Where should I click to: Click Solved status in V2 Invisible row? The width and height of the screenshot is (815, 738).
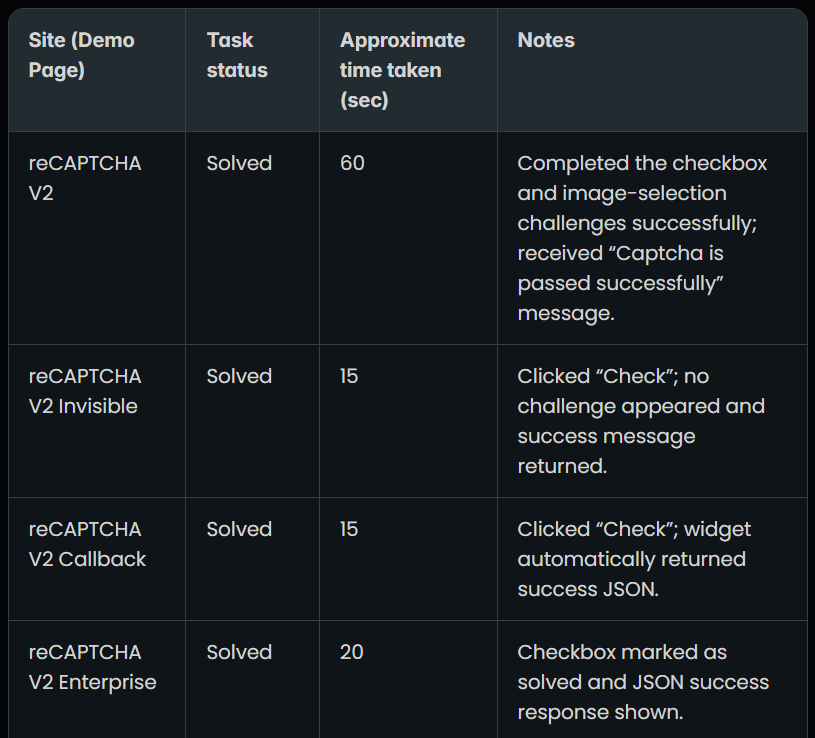coord(239,376)
